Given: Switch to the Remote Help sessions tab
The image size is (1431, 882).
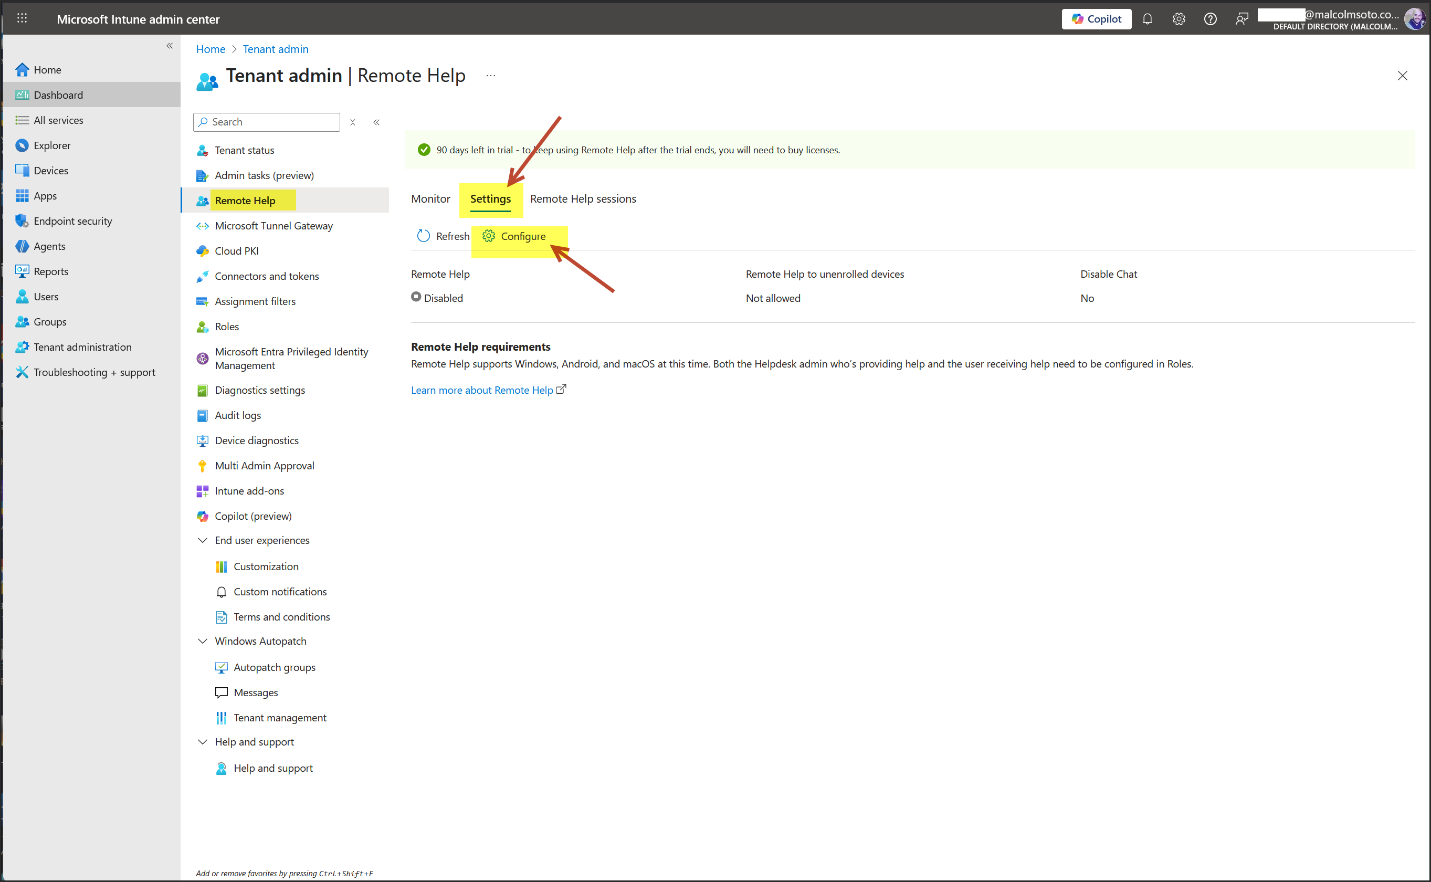Looking at the screenshot, I should [583, 199].
